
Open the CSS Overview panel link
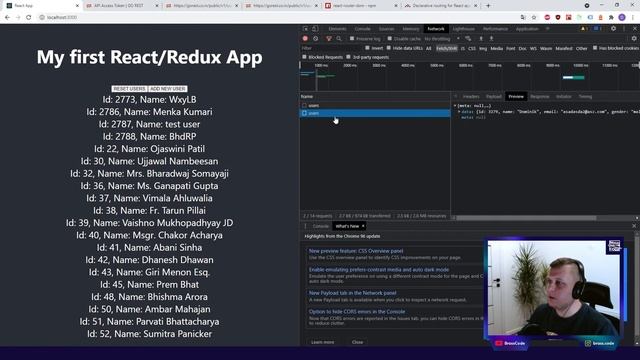point(356,251)
